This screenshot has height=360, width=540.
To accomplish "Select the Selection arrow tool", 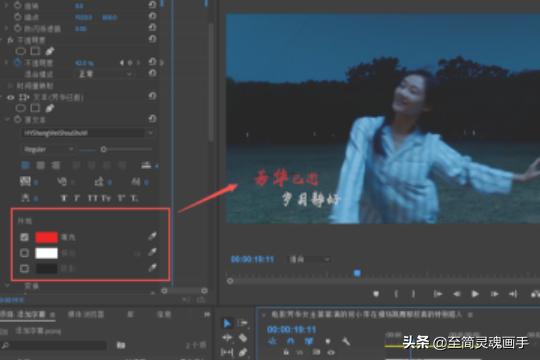I will click(x=227, y=323).
